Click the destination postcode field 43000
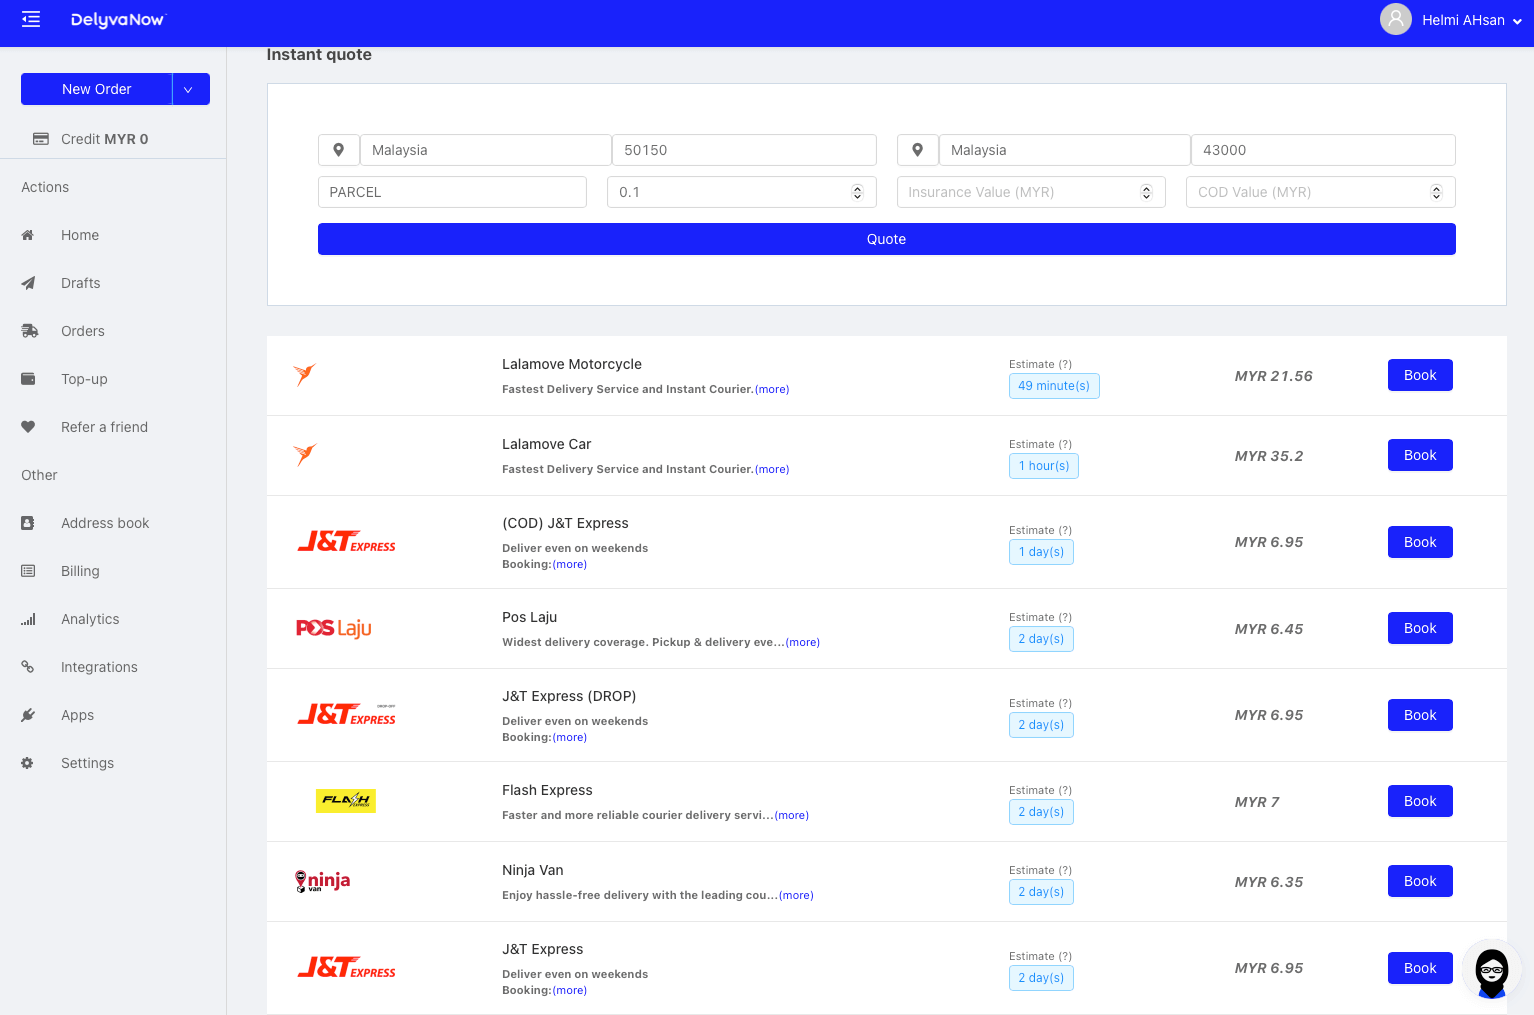The width and height of the screenshot is (1534, 1015). (1323, 150)
